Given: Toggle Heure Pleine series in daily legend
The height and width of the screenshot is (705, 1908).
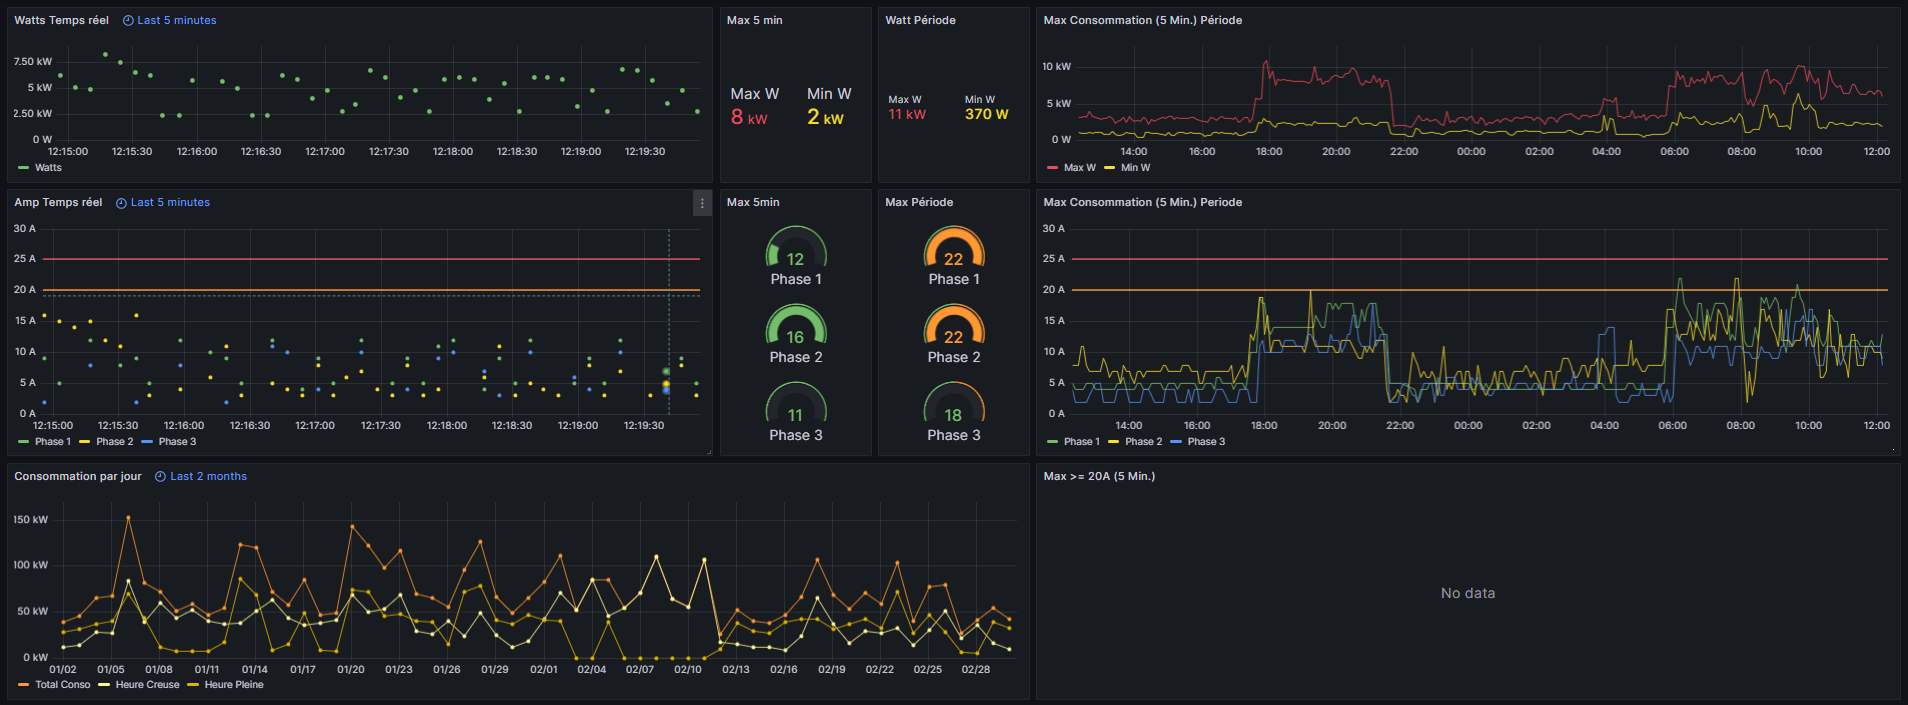Looking at the screenshot, I should click(234, 685).
